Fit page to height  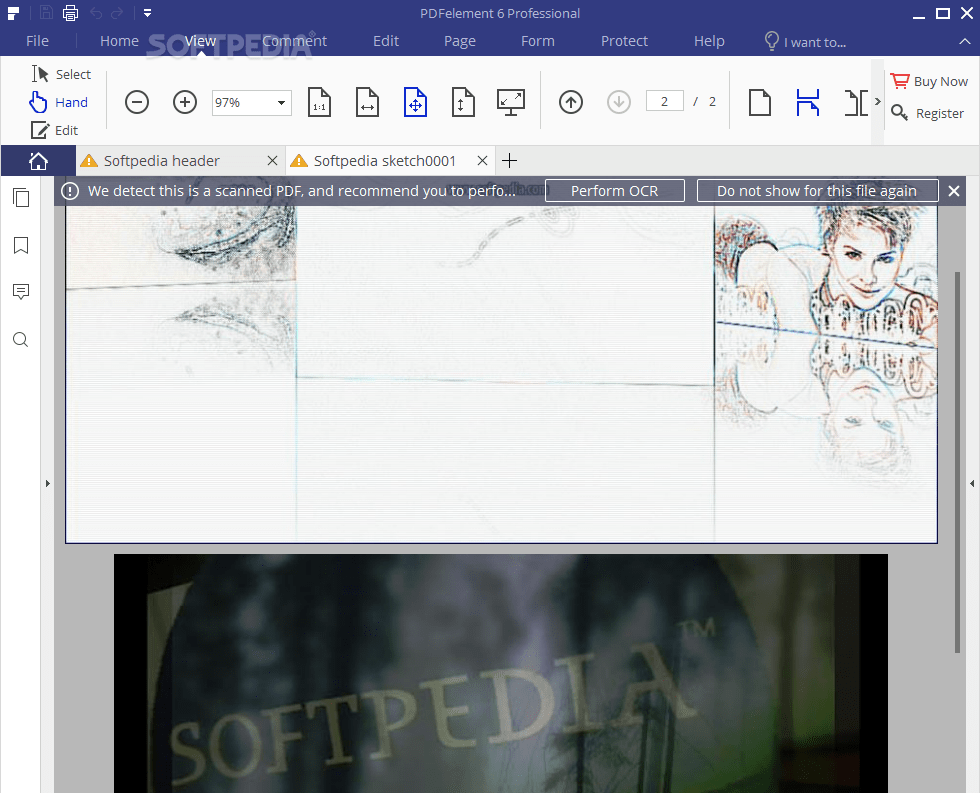pos(463,102)
